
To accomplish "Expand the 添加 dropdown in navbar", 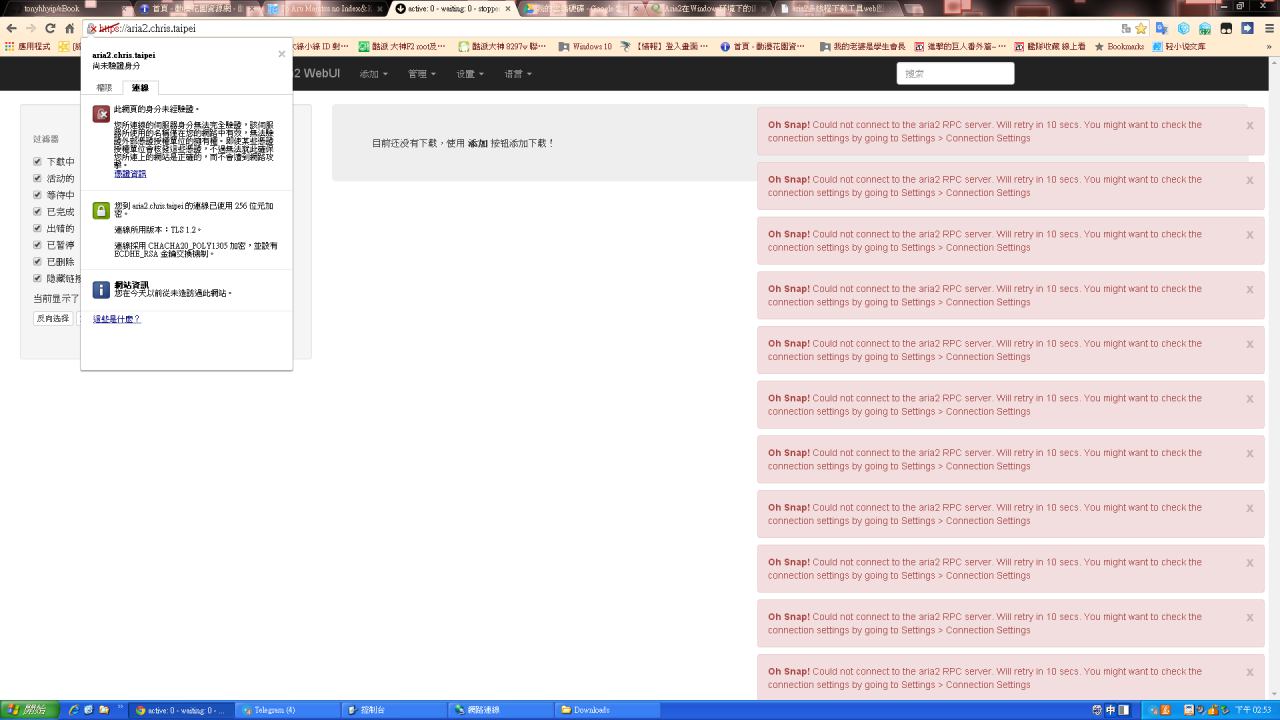I will (x=373, y=74).
